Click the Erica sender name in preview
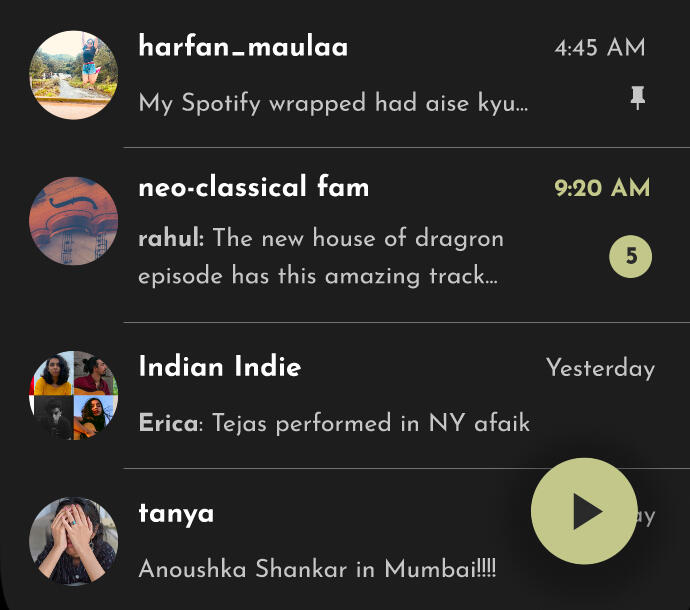The width and height of the screenshot is (690, 610). 171,423
